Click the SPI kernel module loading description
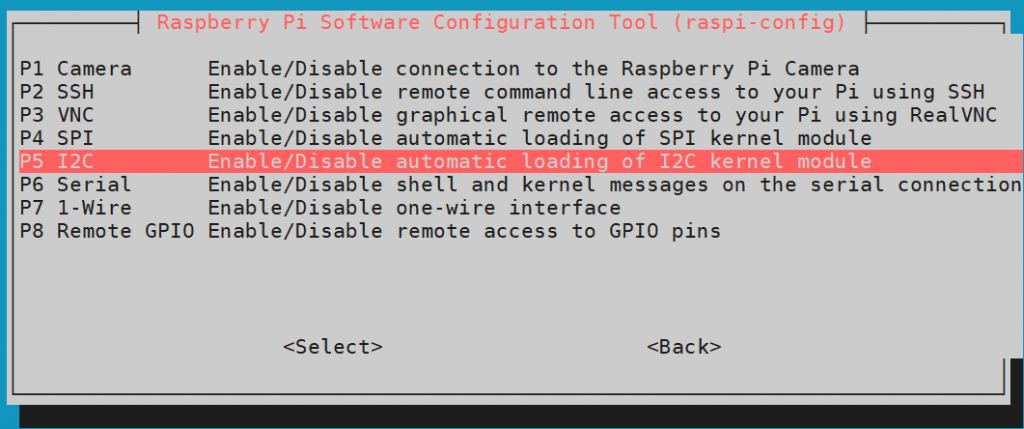Viewport: 1024px width, 429px height. coord(539,138)
